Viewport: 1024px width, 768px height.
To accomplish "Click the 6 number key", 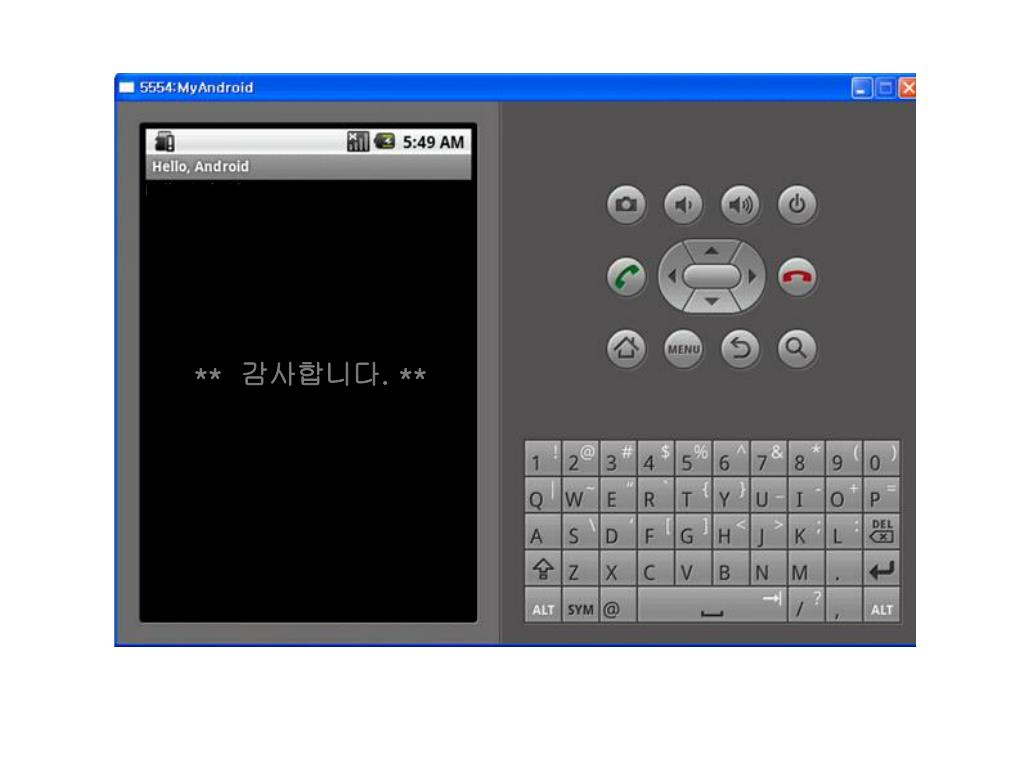I will click(731, 458).
